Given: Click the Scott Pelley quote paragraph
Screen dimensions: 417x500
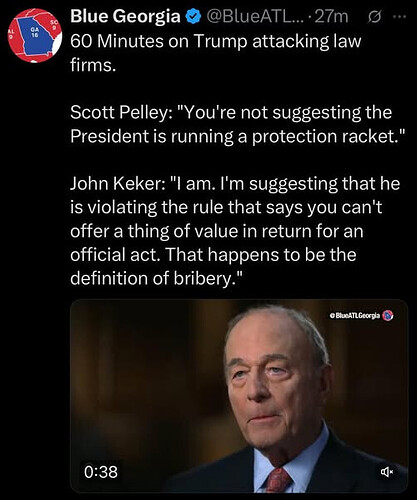Looking at the screenshot, I should 238,124.
